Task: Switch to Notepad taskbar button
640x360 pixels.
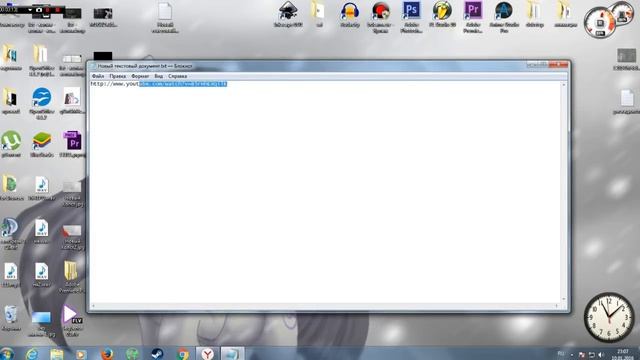Action: pos(233,354)
